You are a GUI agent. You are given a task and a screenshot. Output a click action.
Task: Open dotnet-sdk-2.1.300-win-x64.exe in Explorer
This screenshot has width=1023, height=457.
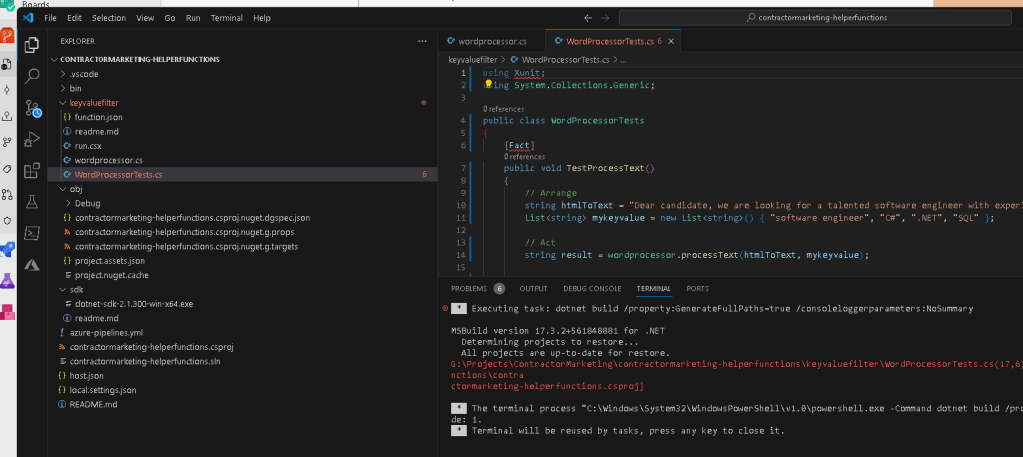click(x=134, y=304)
